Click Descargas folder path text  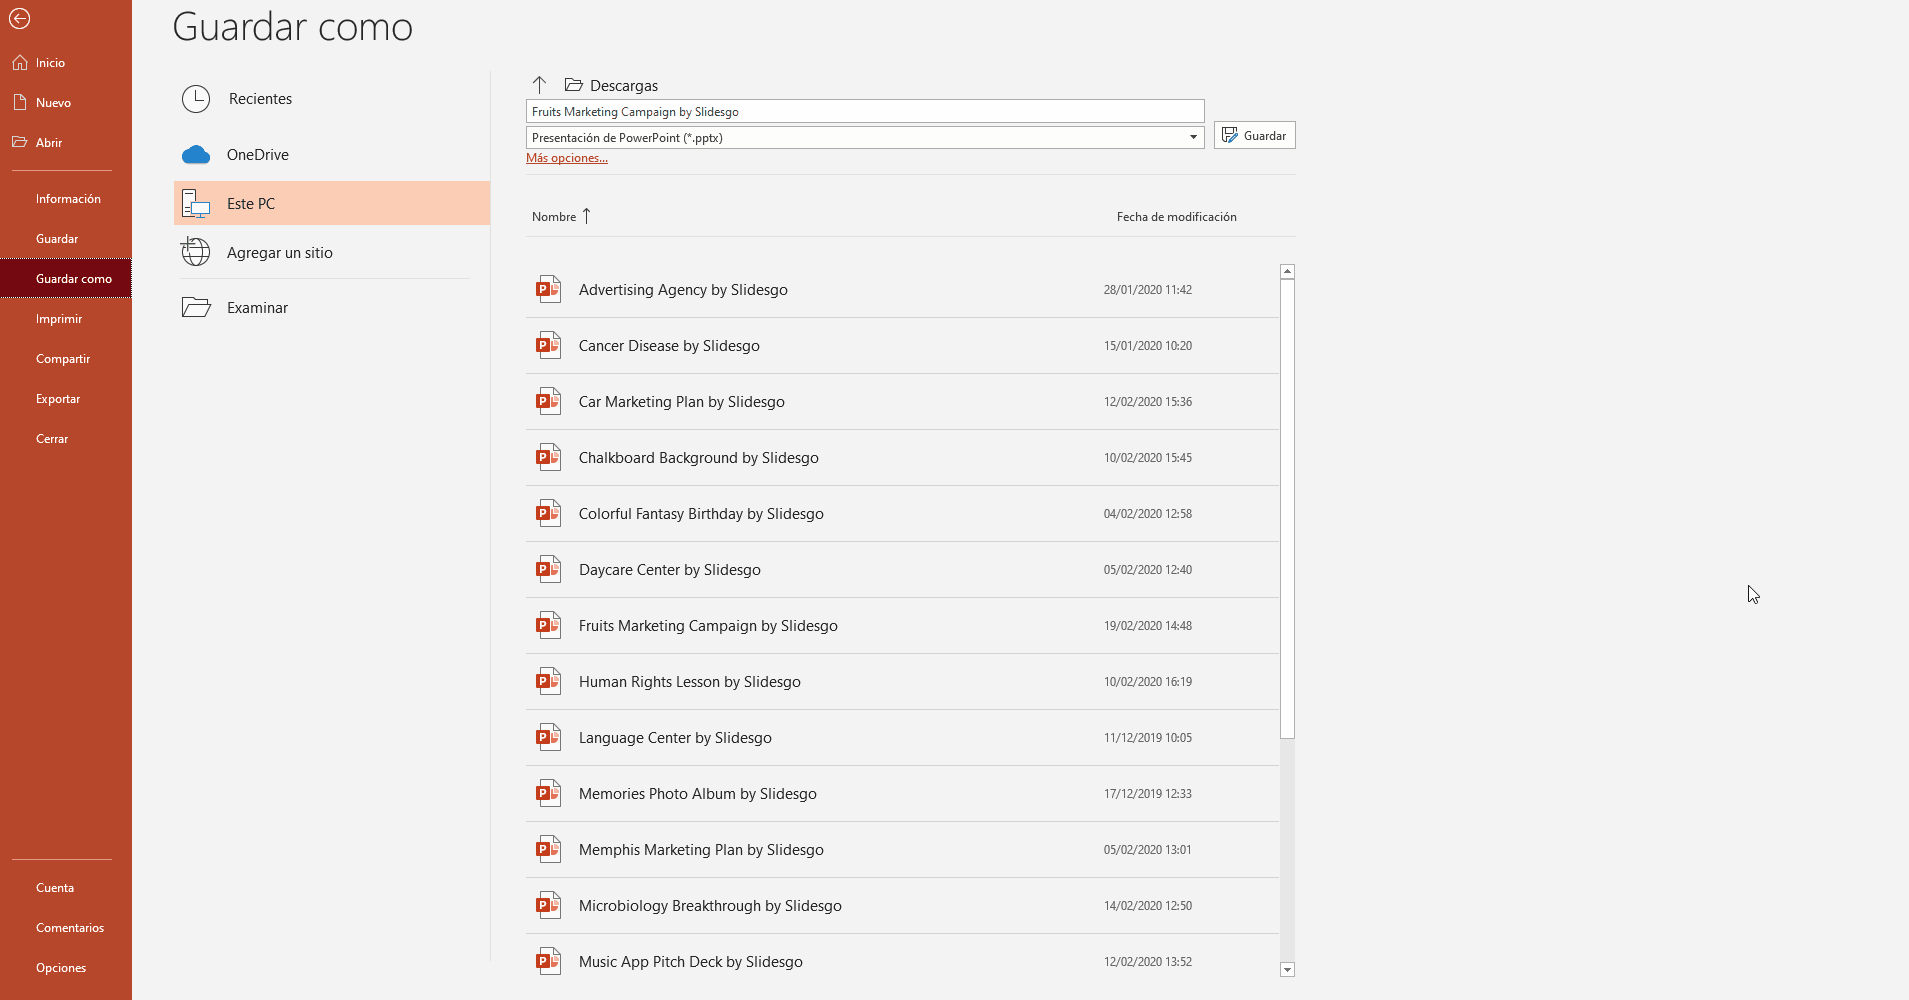pos(624,86)
